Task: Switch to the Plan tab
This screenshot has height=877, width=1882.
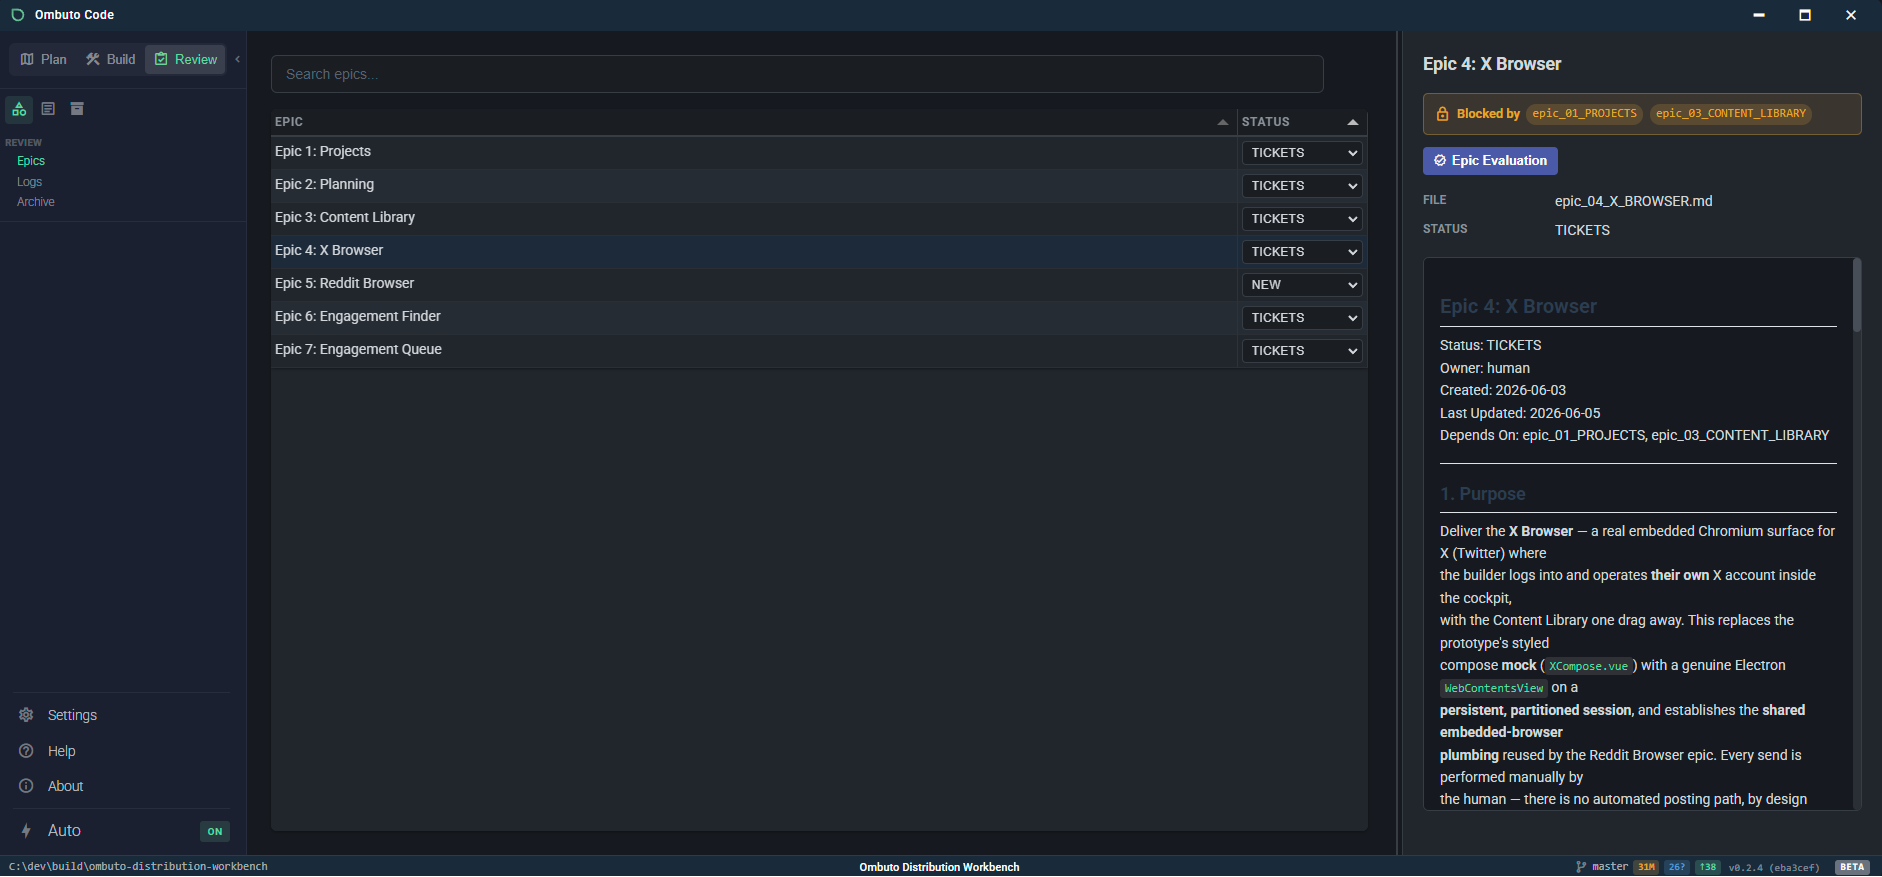Action: click(43, 59)
